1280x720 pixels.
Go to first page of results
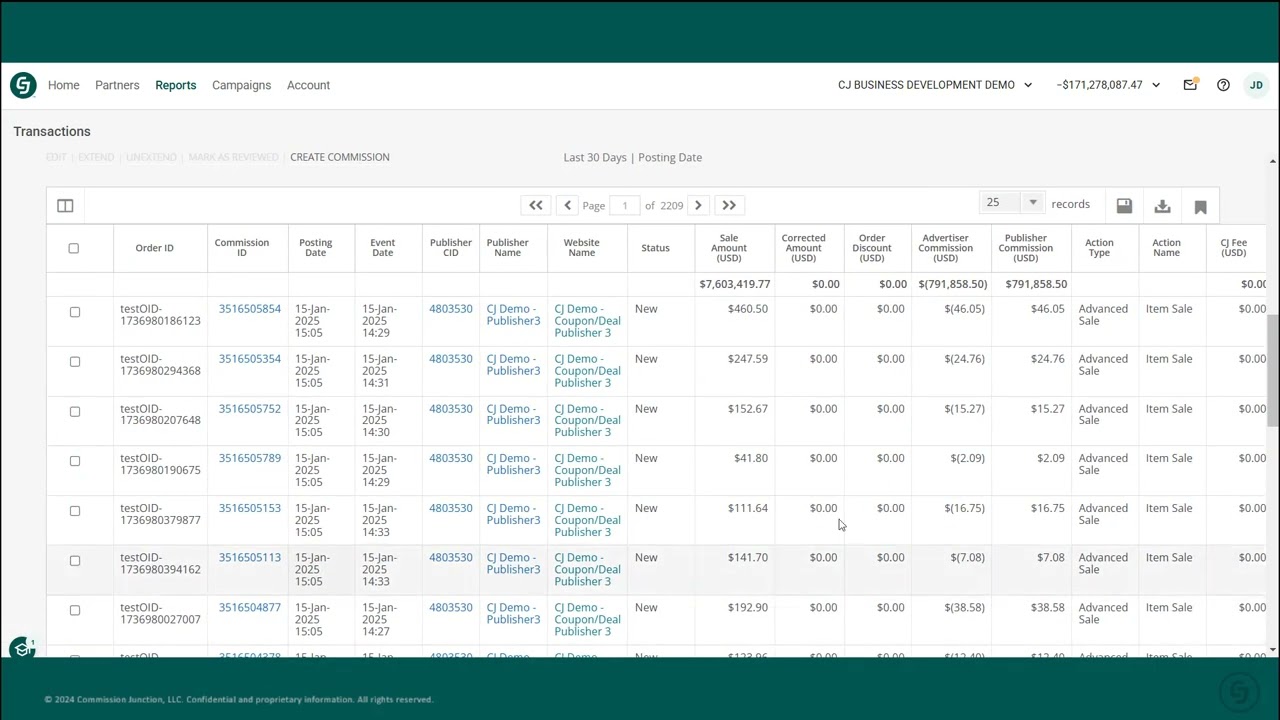tap(536, 205)
